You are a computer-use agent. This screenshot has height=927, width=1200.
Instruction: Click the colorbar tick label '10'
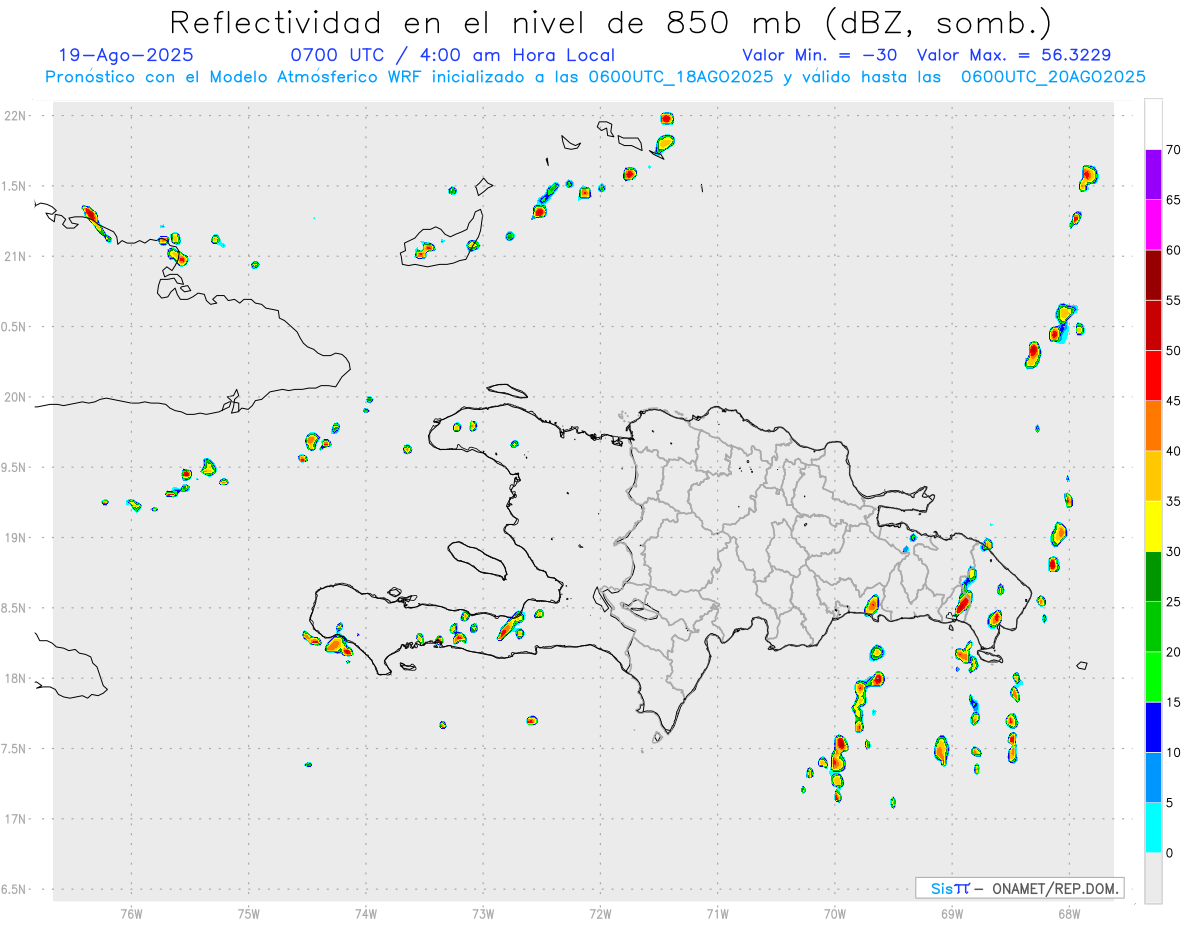tap(1174, 753)
